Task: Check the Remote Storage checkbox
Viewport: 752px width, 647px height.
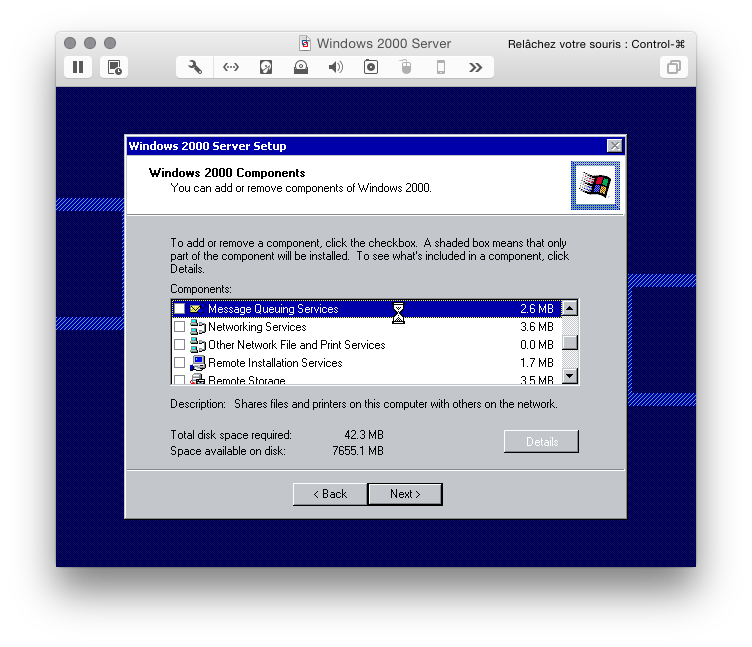Action: point(179,379)
